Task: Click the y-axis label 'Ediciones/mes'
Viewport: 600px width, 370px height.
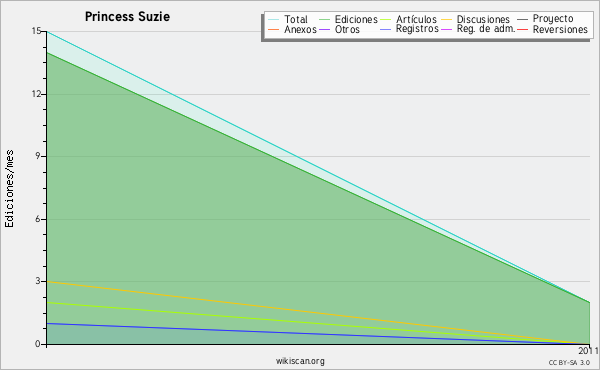Action: 9,189
